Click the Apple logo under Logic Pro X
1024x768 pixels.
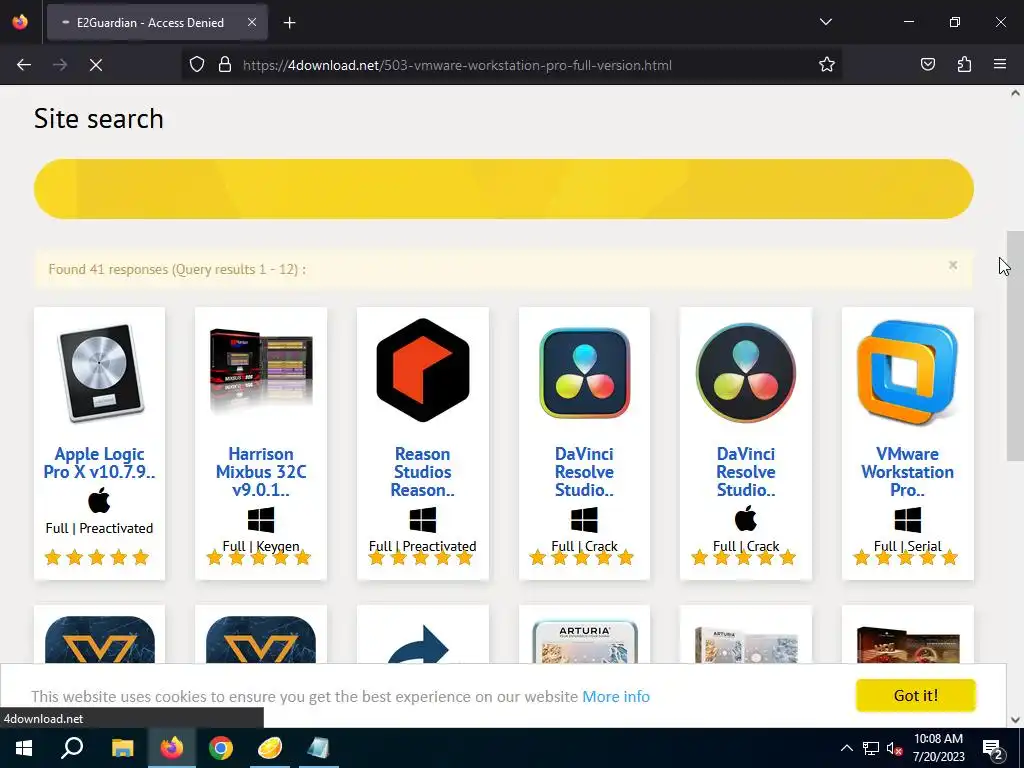tap(99, 501)
